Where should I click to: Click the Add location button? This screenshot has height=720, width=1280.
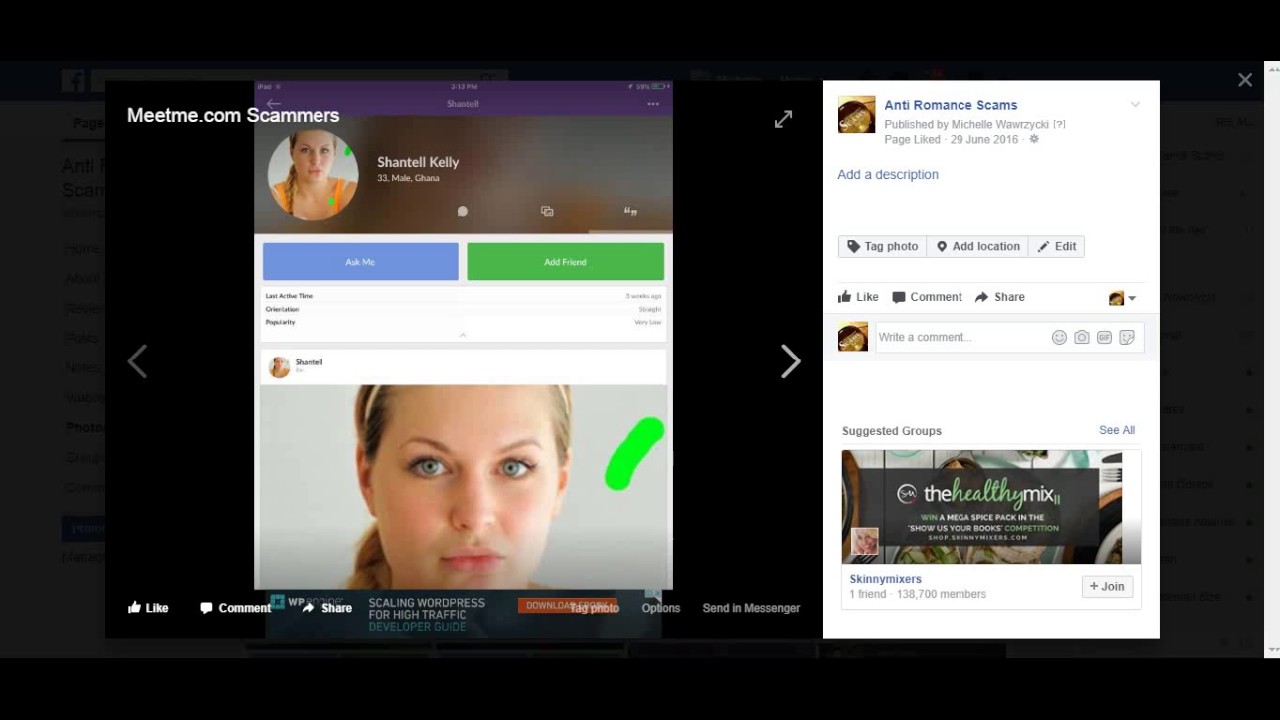(977, 246)
